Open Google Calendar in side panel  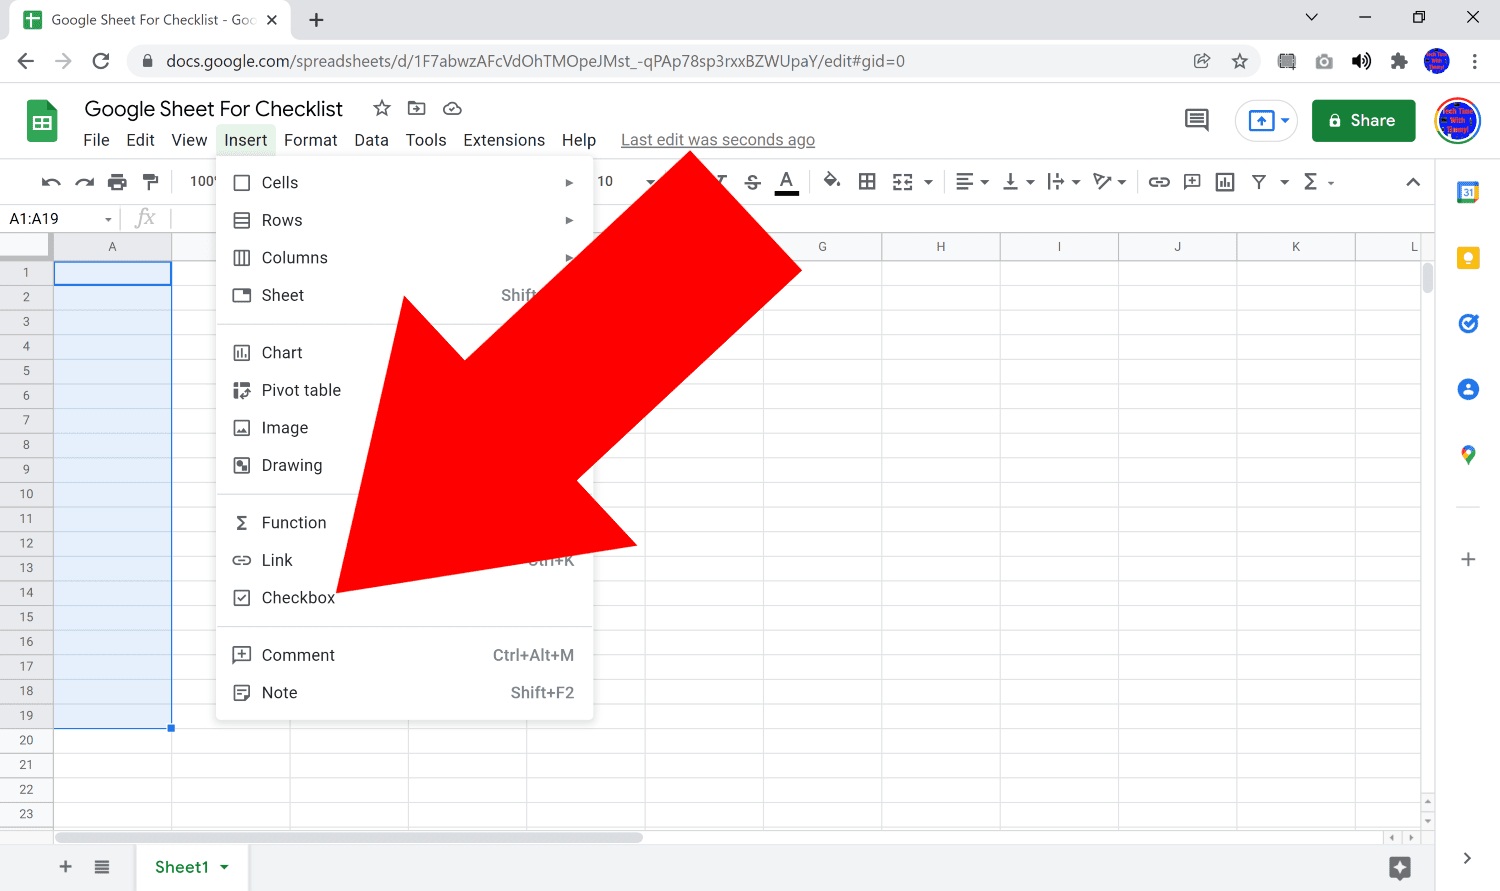coord(1467,193)
